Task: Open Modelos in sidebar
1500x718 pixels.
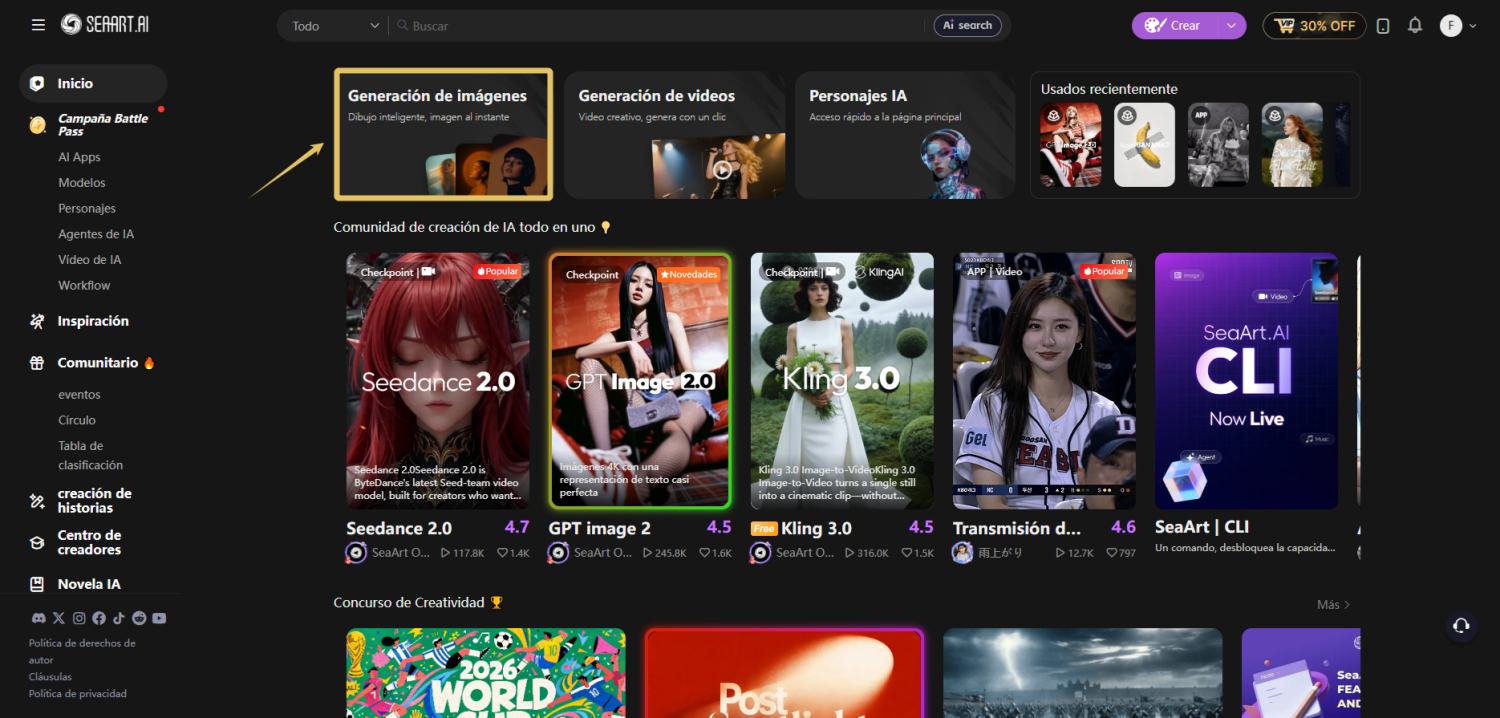Action: click(x=82, y=183)
